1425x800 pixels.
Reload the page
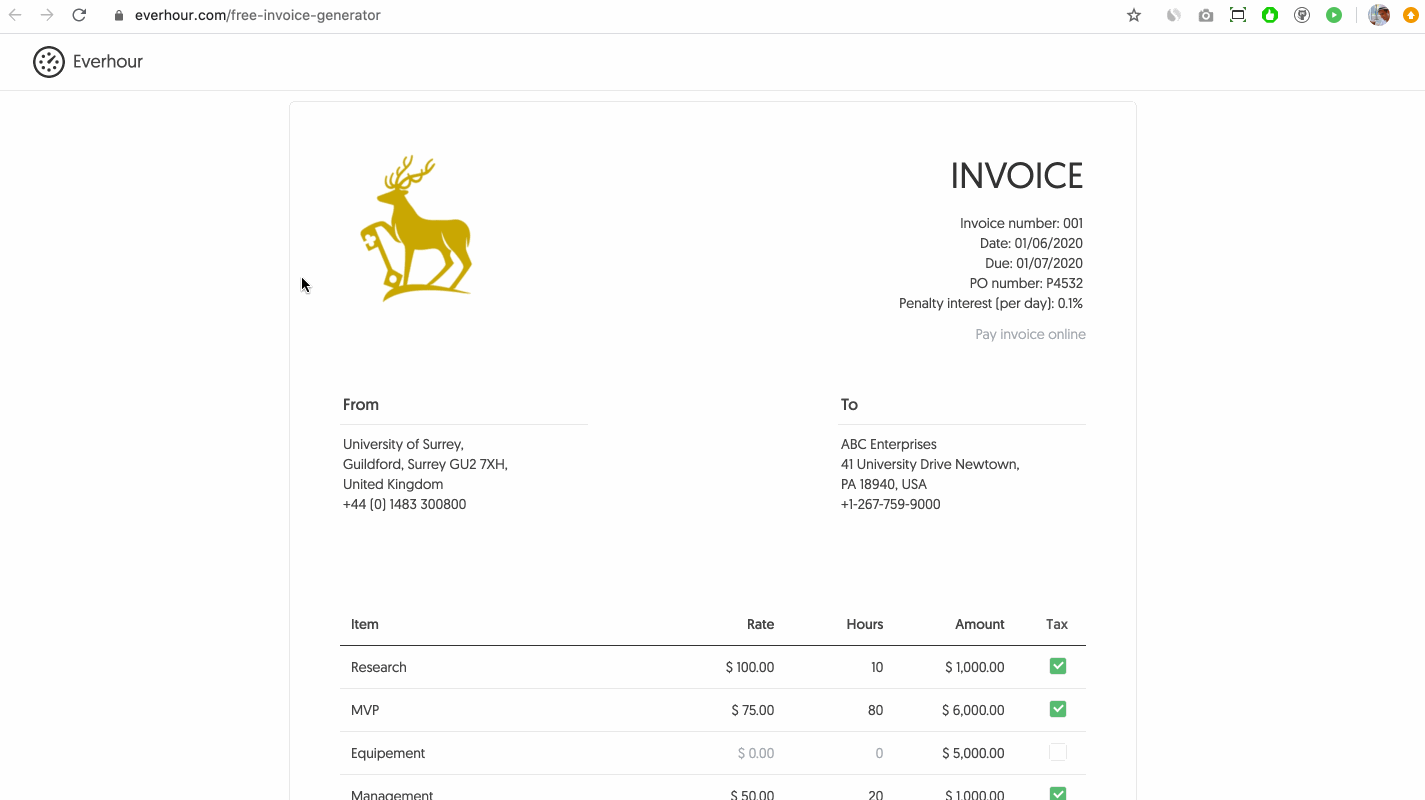79,15
